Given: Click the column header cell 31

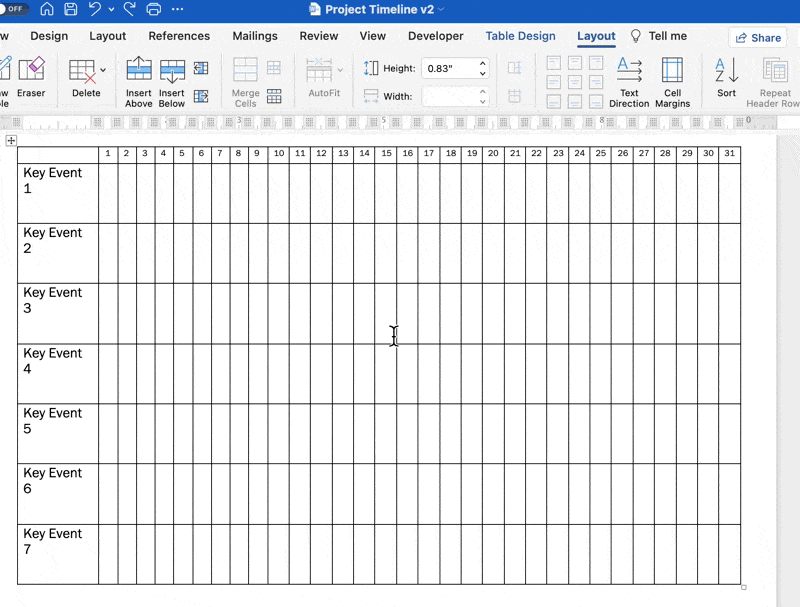Looking at the screenshot, I should coord(730,155).
